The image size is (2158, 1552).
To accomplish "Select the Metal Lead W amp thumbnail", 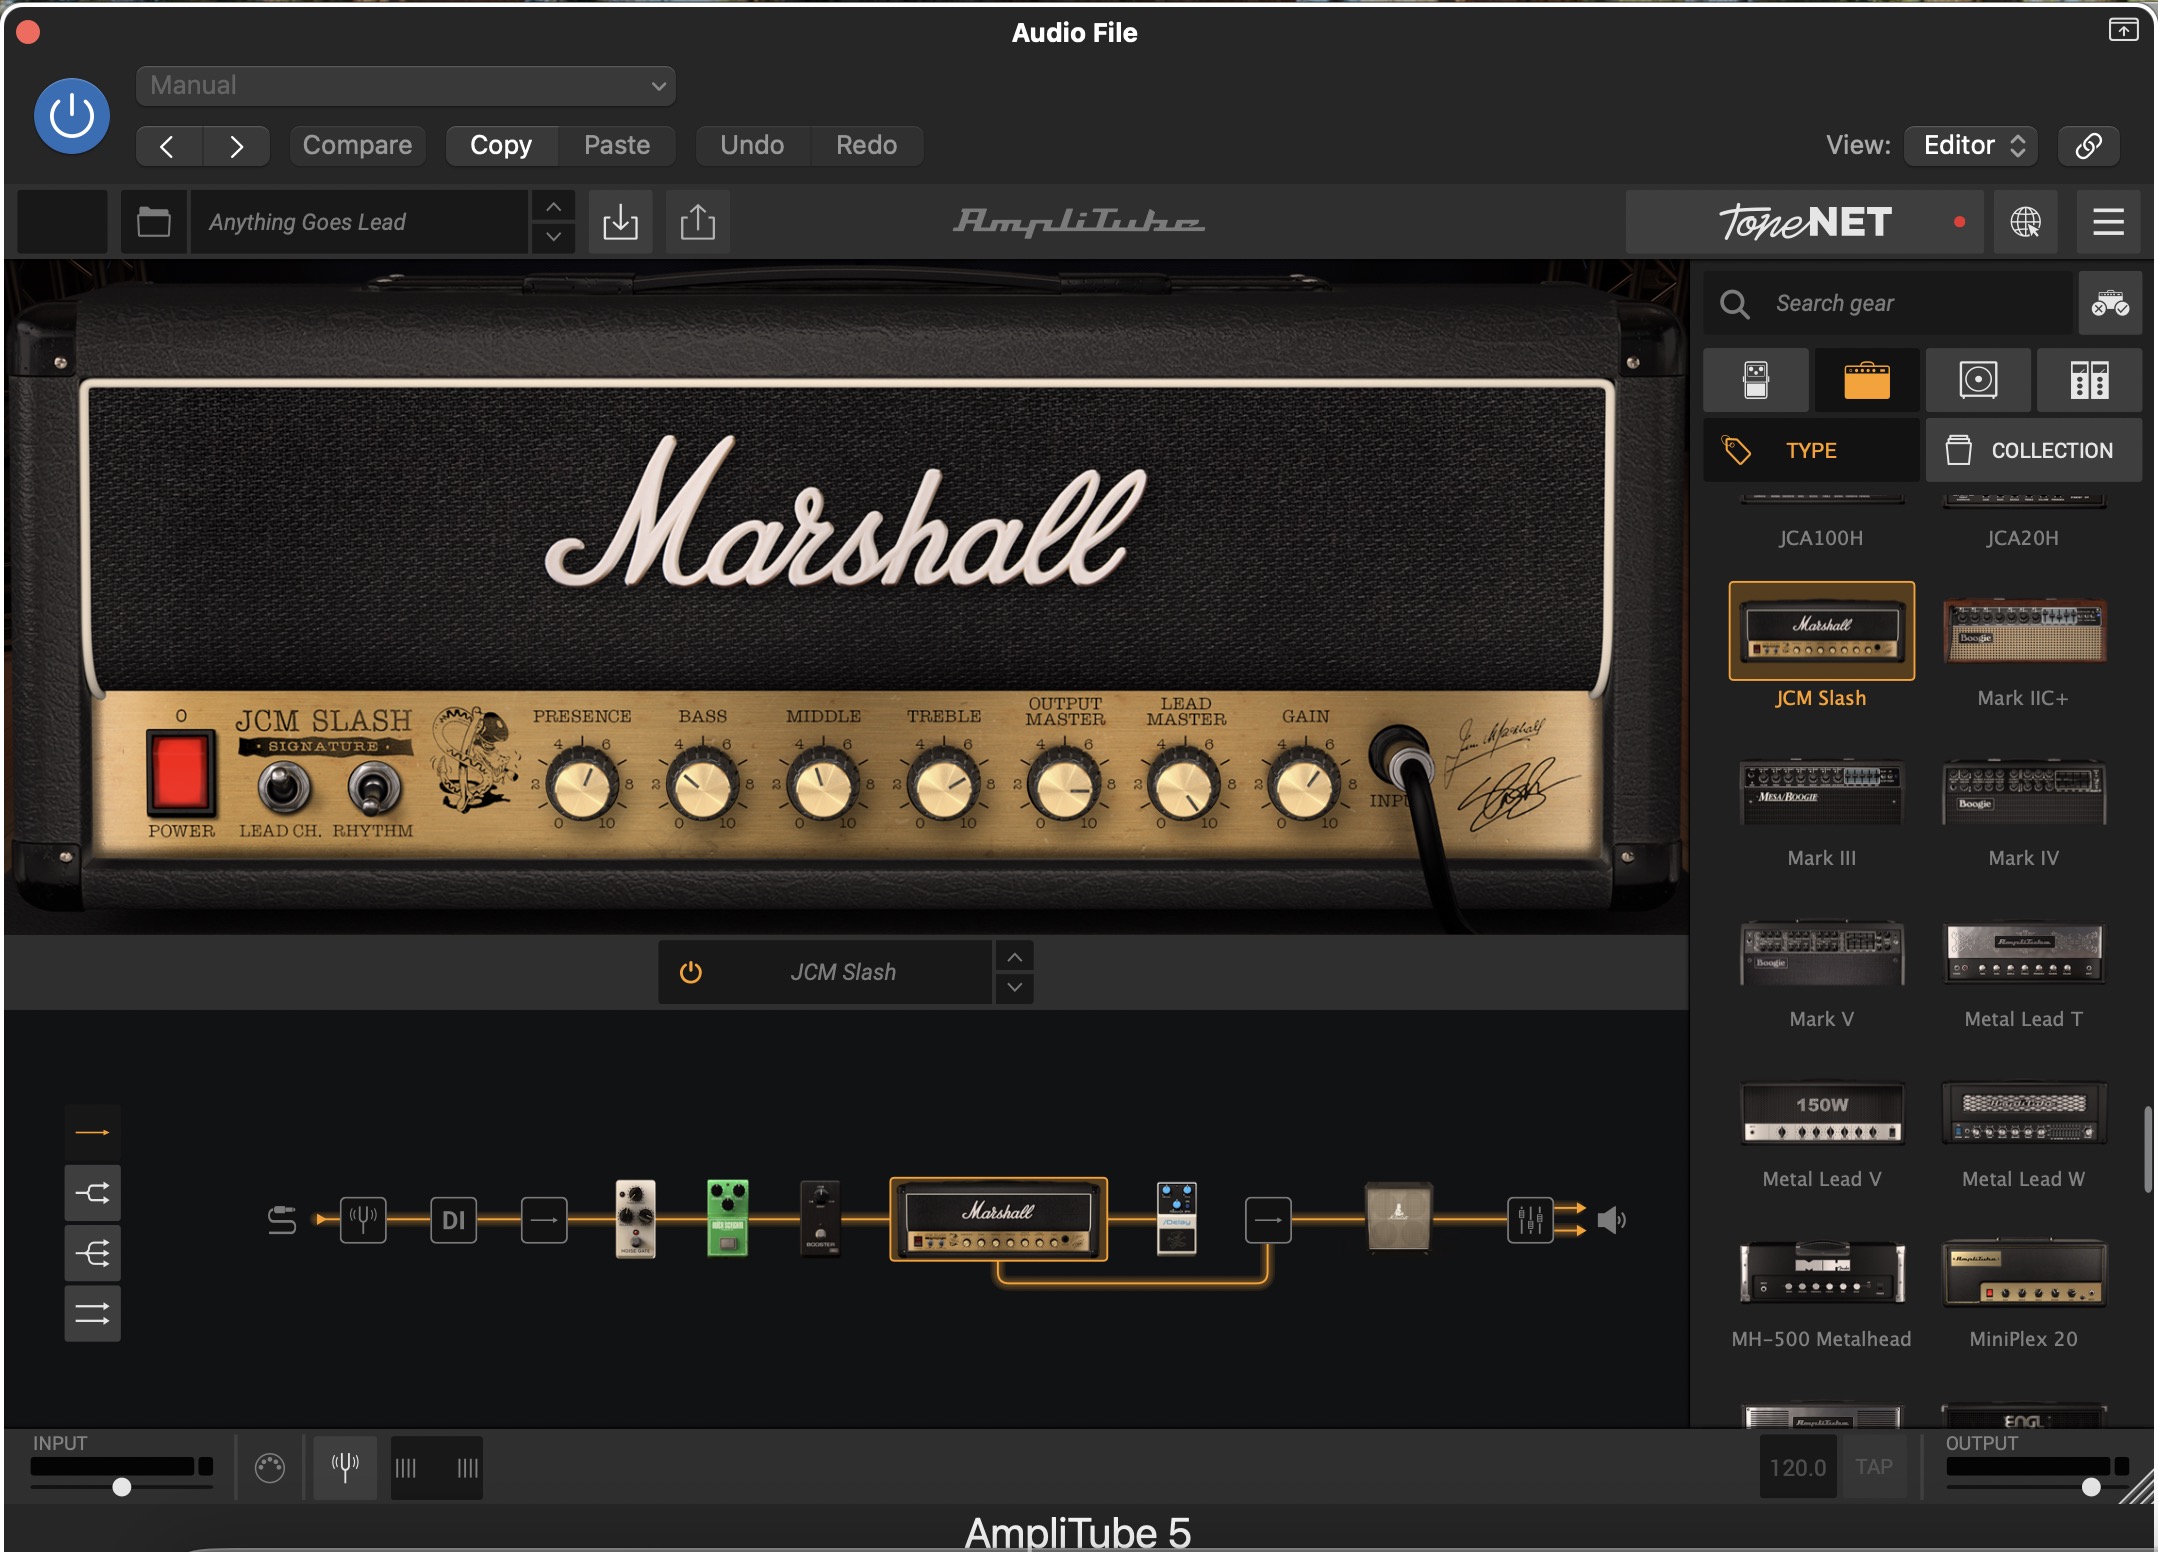I will point(2024,1113).
